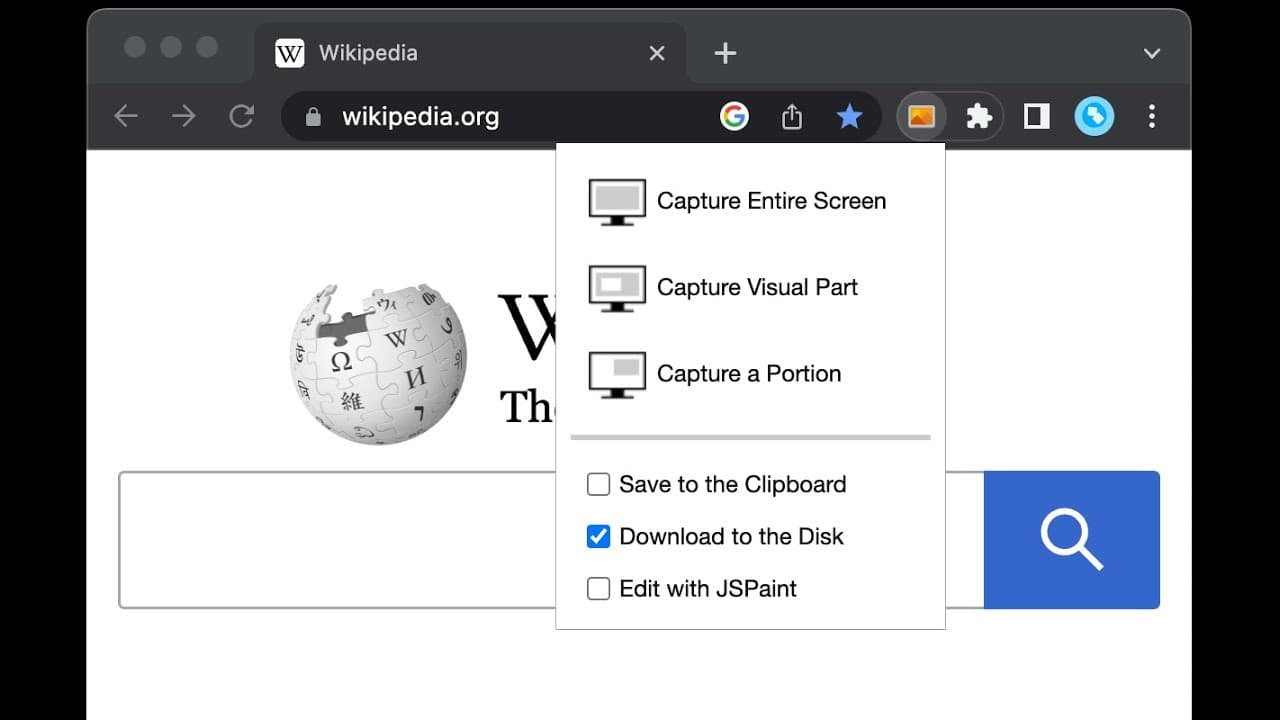The image size is (1280, 720).
Task: Open the Chrome three-dot menu
Action: click(1152, 117)
